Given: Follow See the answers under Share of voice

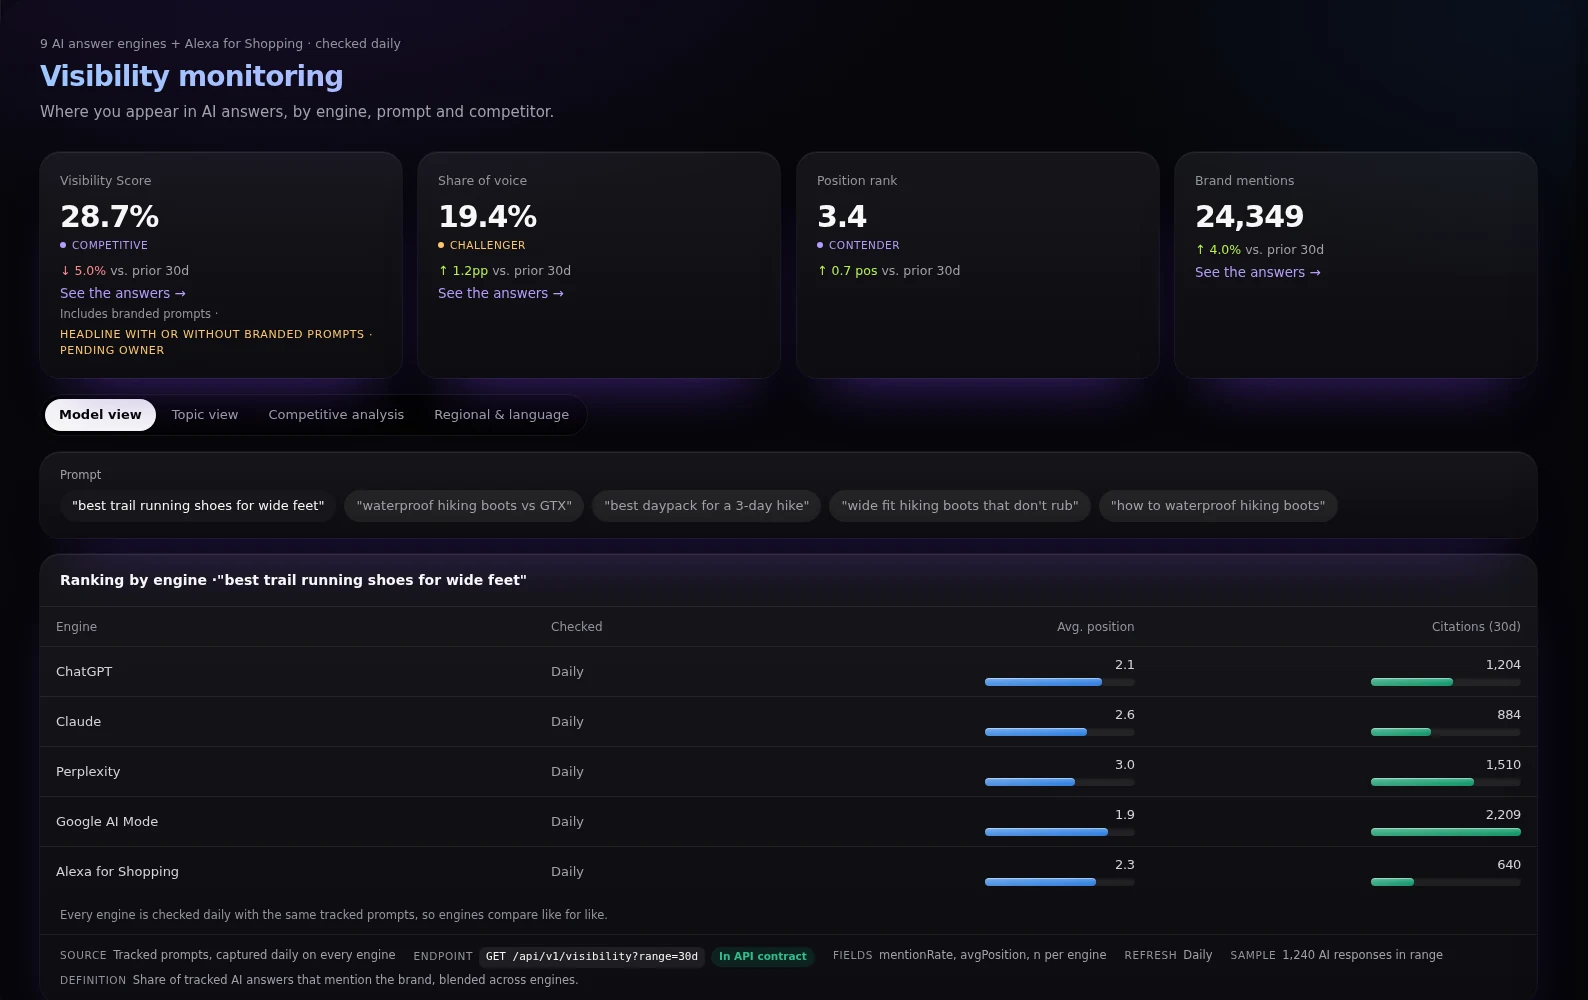Looking at the screenshot, I should pyautogui.click(x=501, y=293).
